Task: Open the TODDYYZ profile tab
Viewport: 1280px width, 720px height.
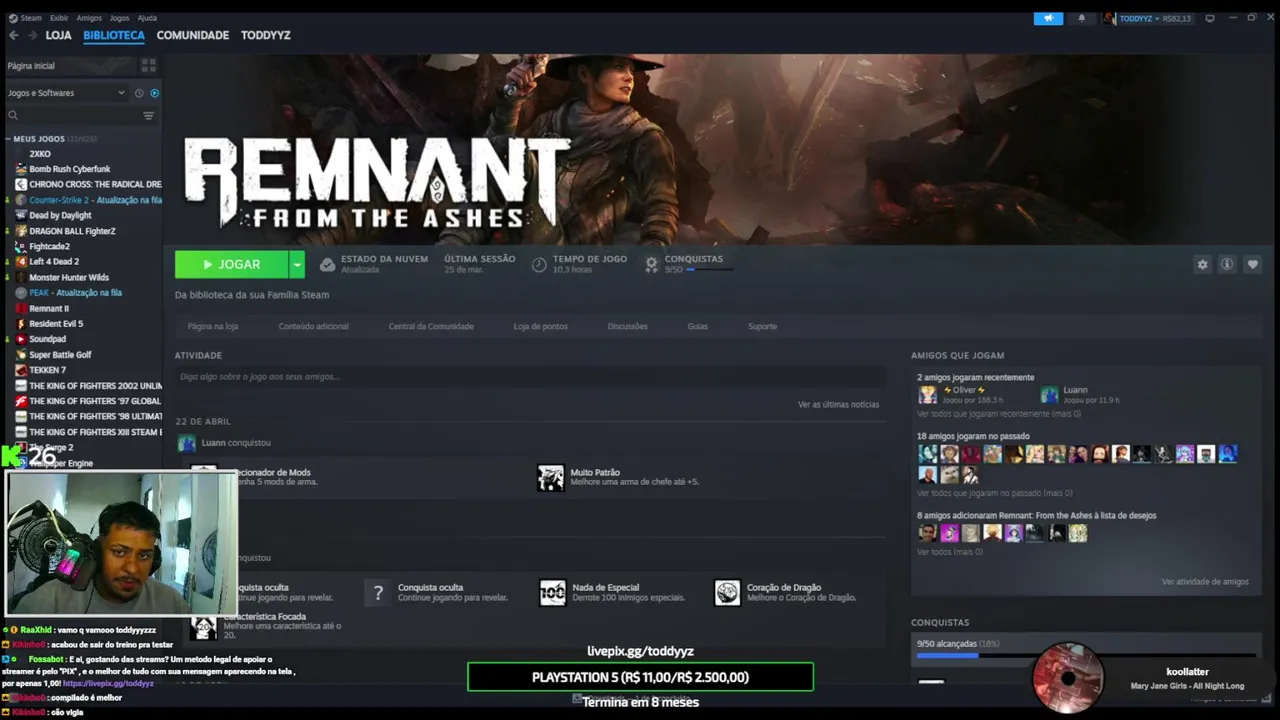Action: 266,35
